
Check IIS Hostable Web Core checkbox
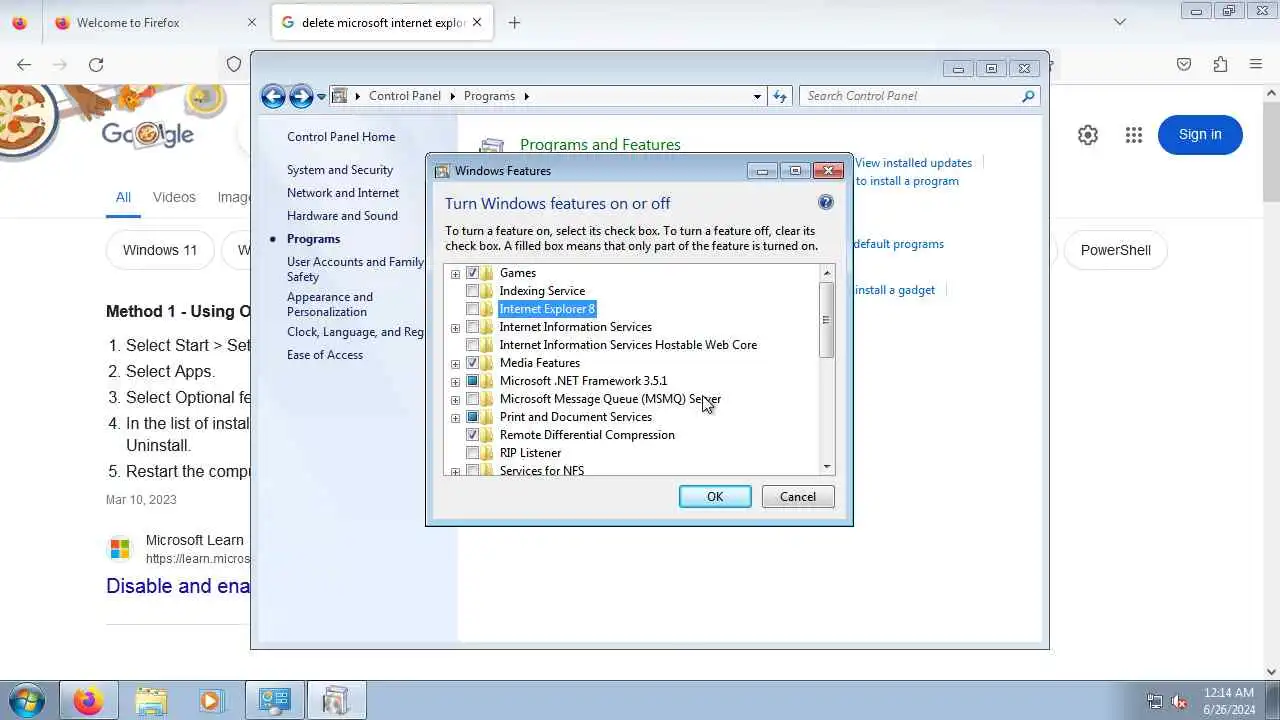pyautogui.click(x=473, y=345)
